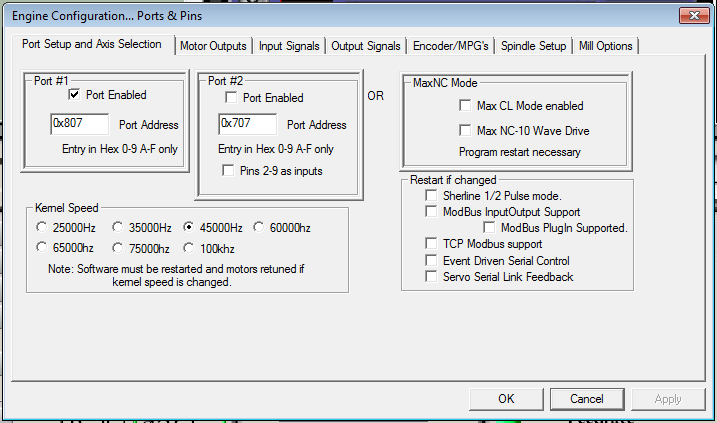The height and width of the screenshot is (423, 717).
Task: Switch to the Mill Options tab
Action: click(605, 46)
